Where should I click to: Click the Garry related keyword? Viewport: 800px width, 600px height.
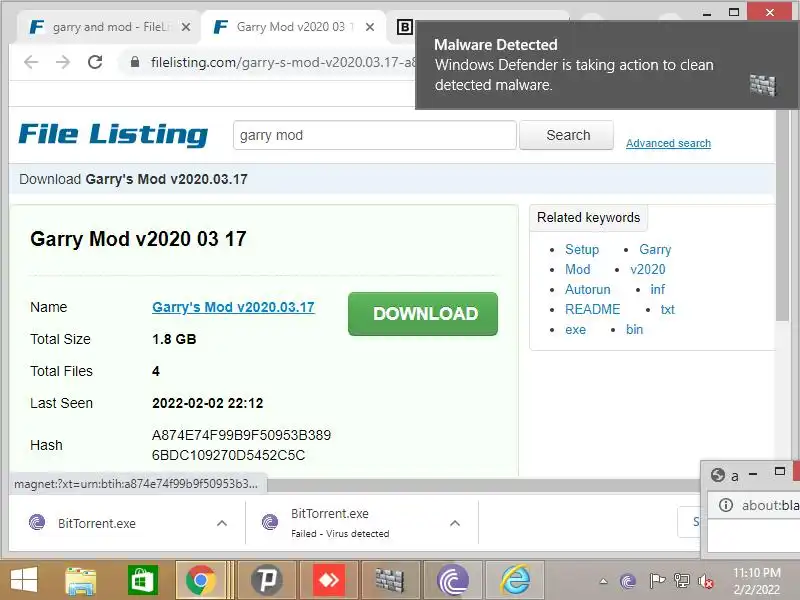pyautogui.click(x=655, y=249)
